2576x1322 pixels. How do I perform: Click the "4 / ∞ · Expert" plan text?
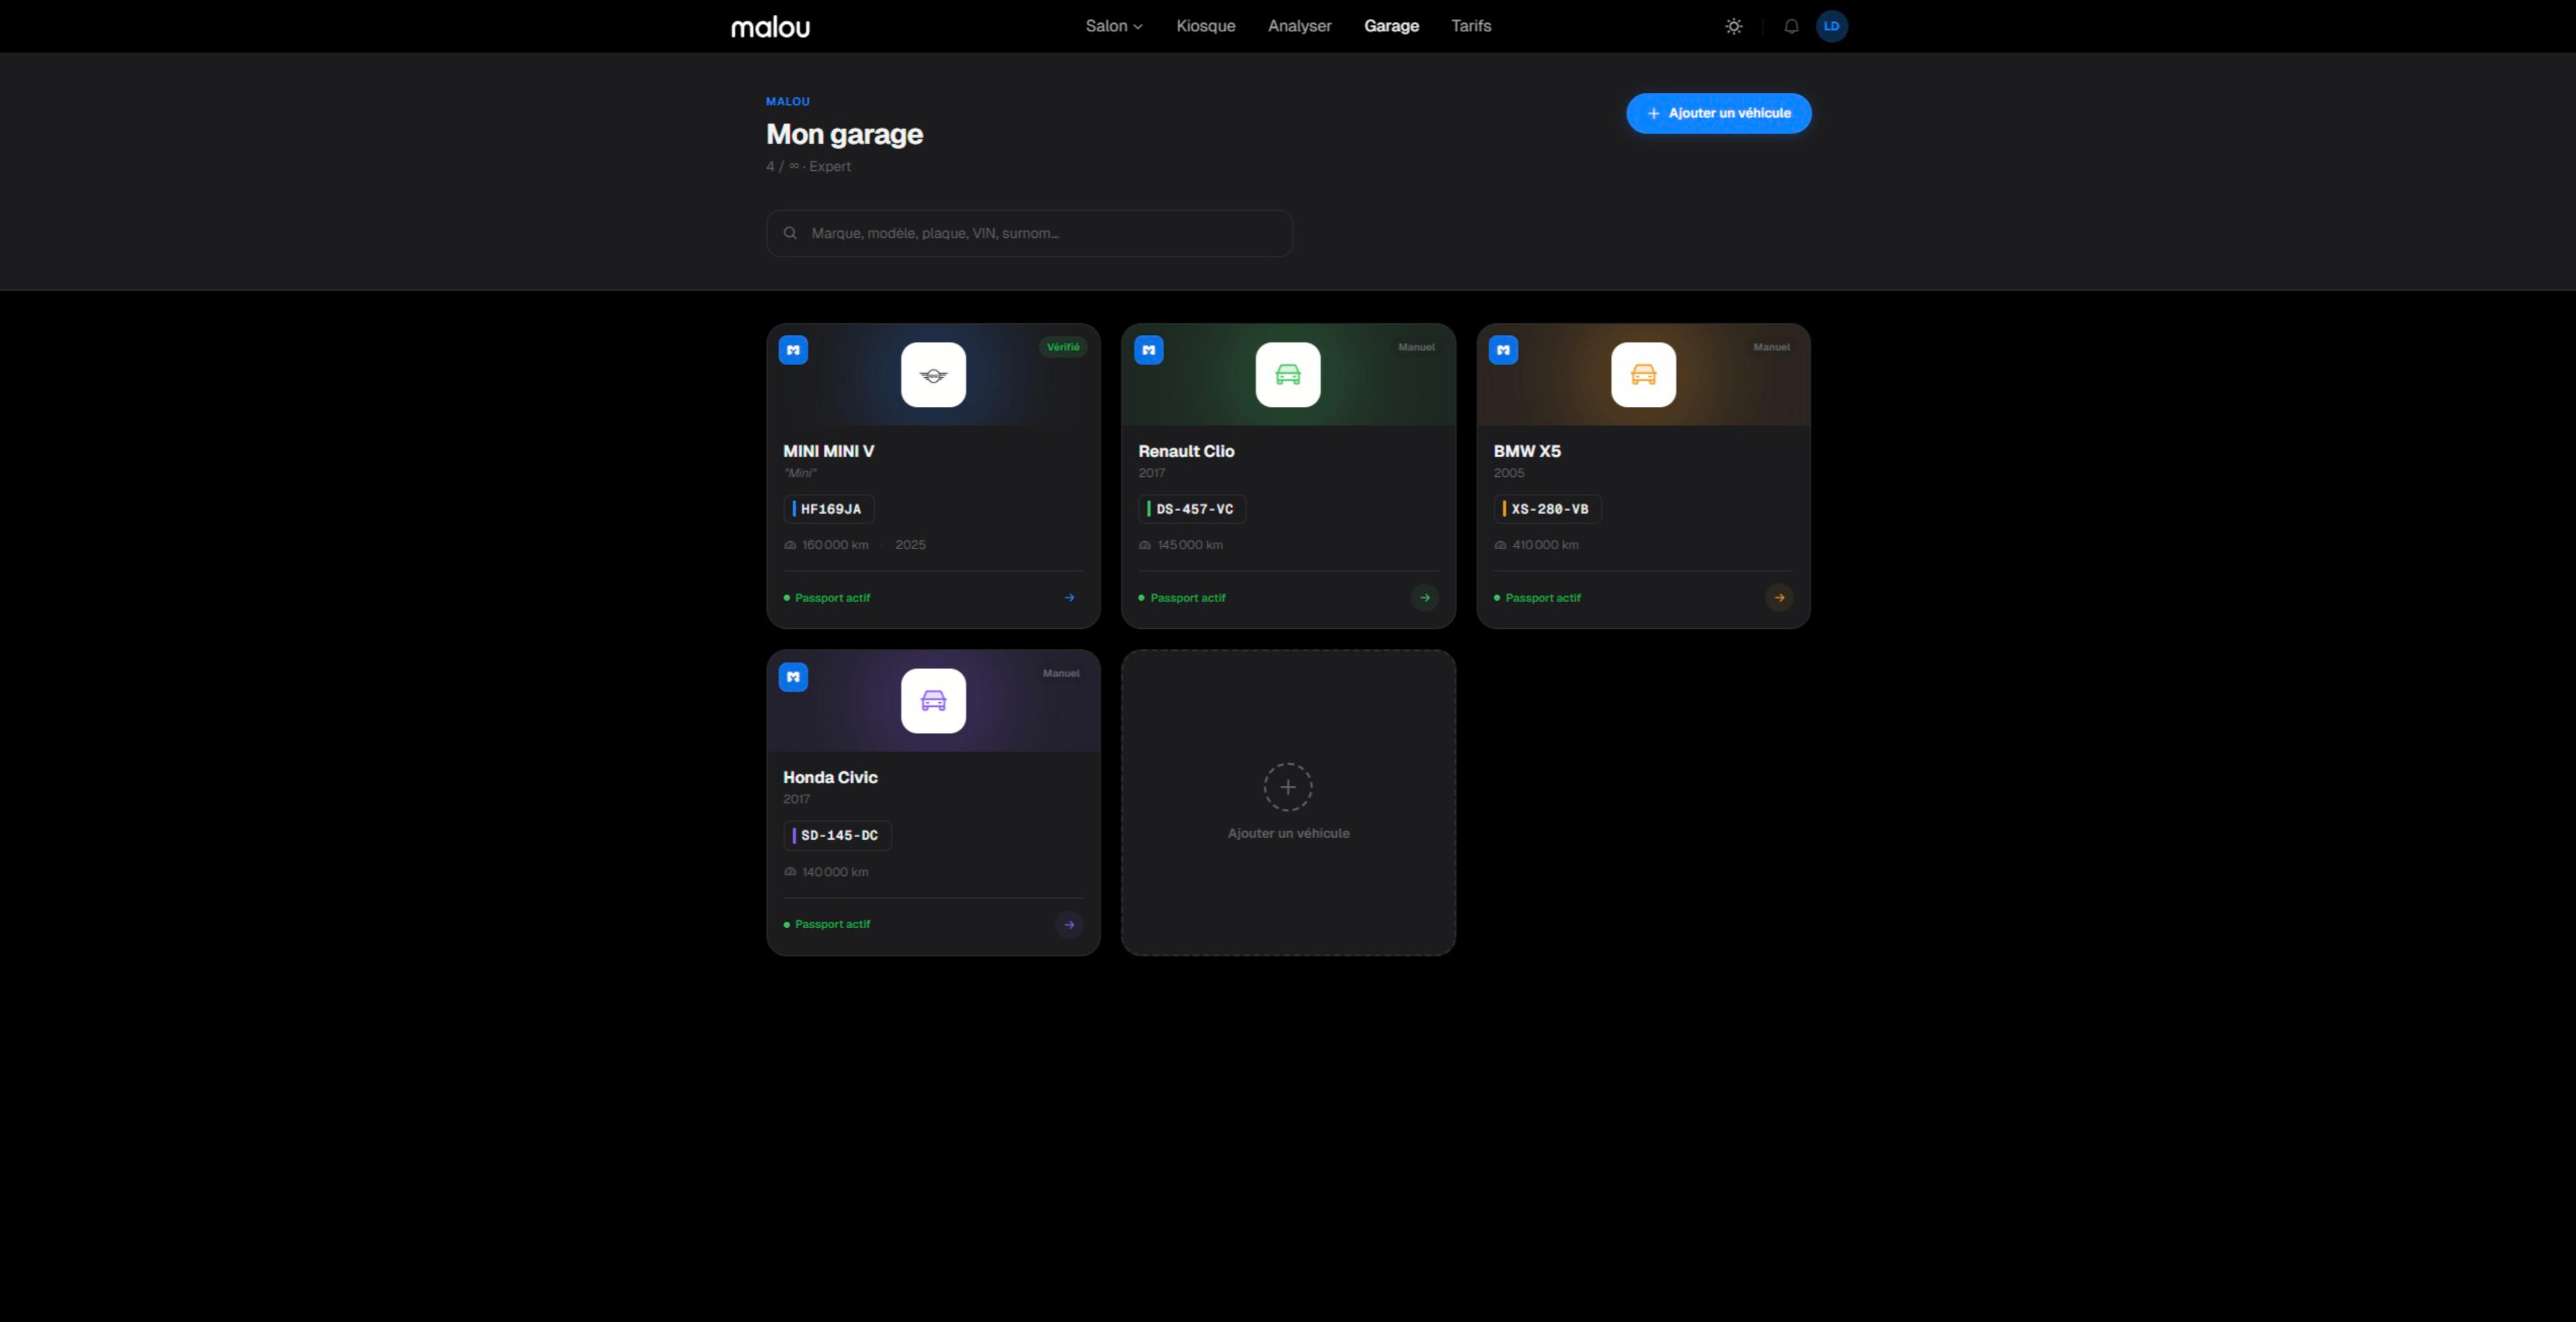[808, 166]
